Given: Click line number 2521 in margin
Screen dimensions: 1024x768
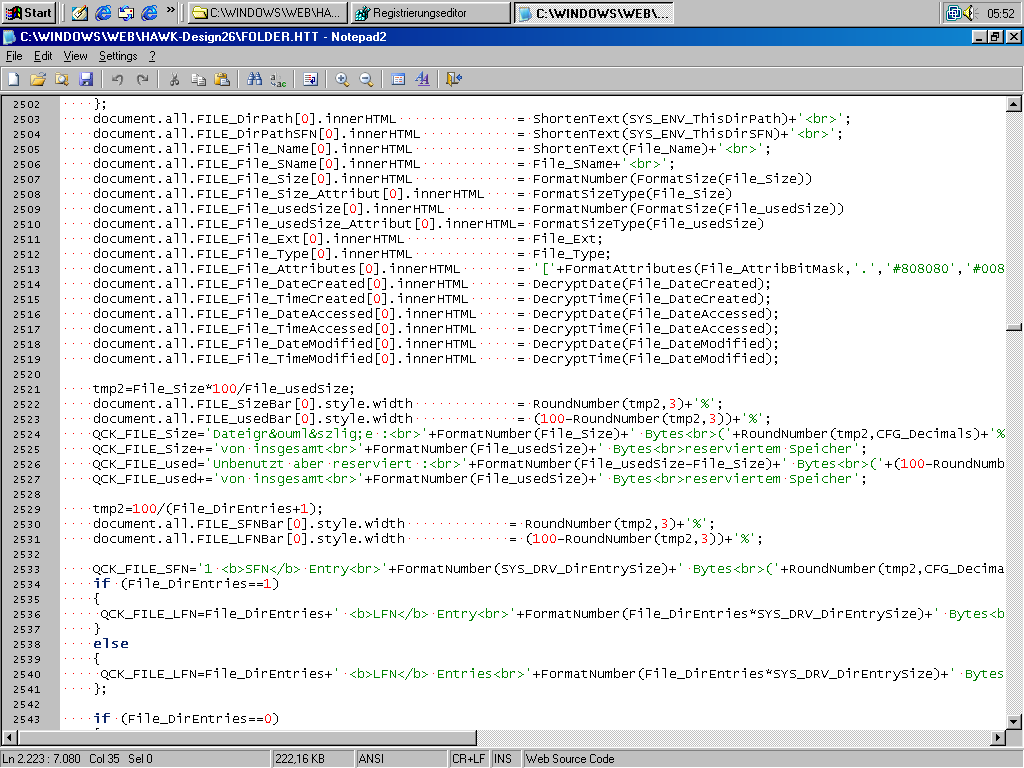Looking at the screenshot, I should [27, 389].
